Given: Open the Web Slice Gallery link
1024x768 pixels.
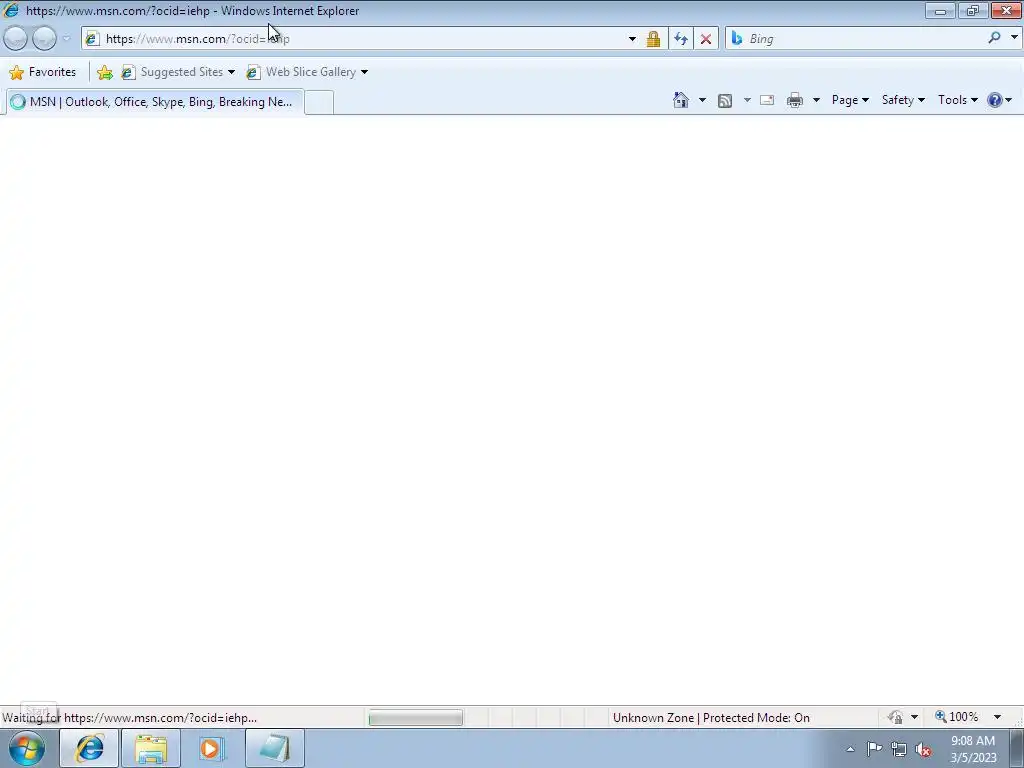Looking at the screenshot, I should pyautogui.click(x=307, y=72).
